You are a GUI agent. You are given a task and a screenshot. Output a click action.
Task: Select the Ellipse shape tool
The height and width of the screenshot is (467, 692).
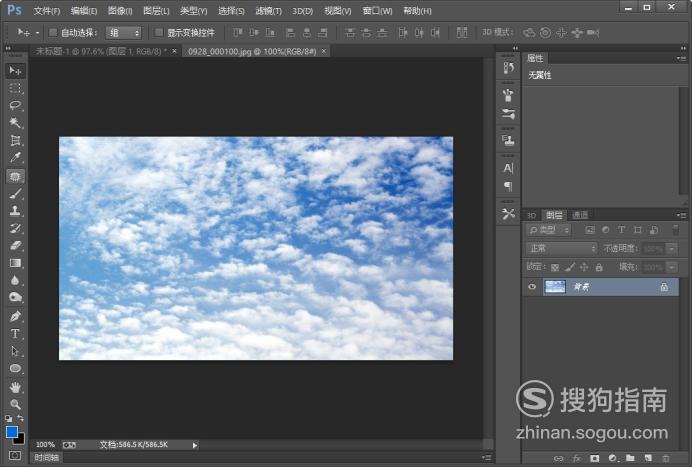coord(15,369)
